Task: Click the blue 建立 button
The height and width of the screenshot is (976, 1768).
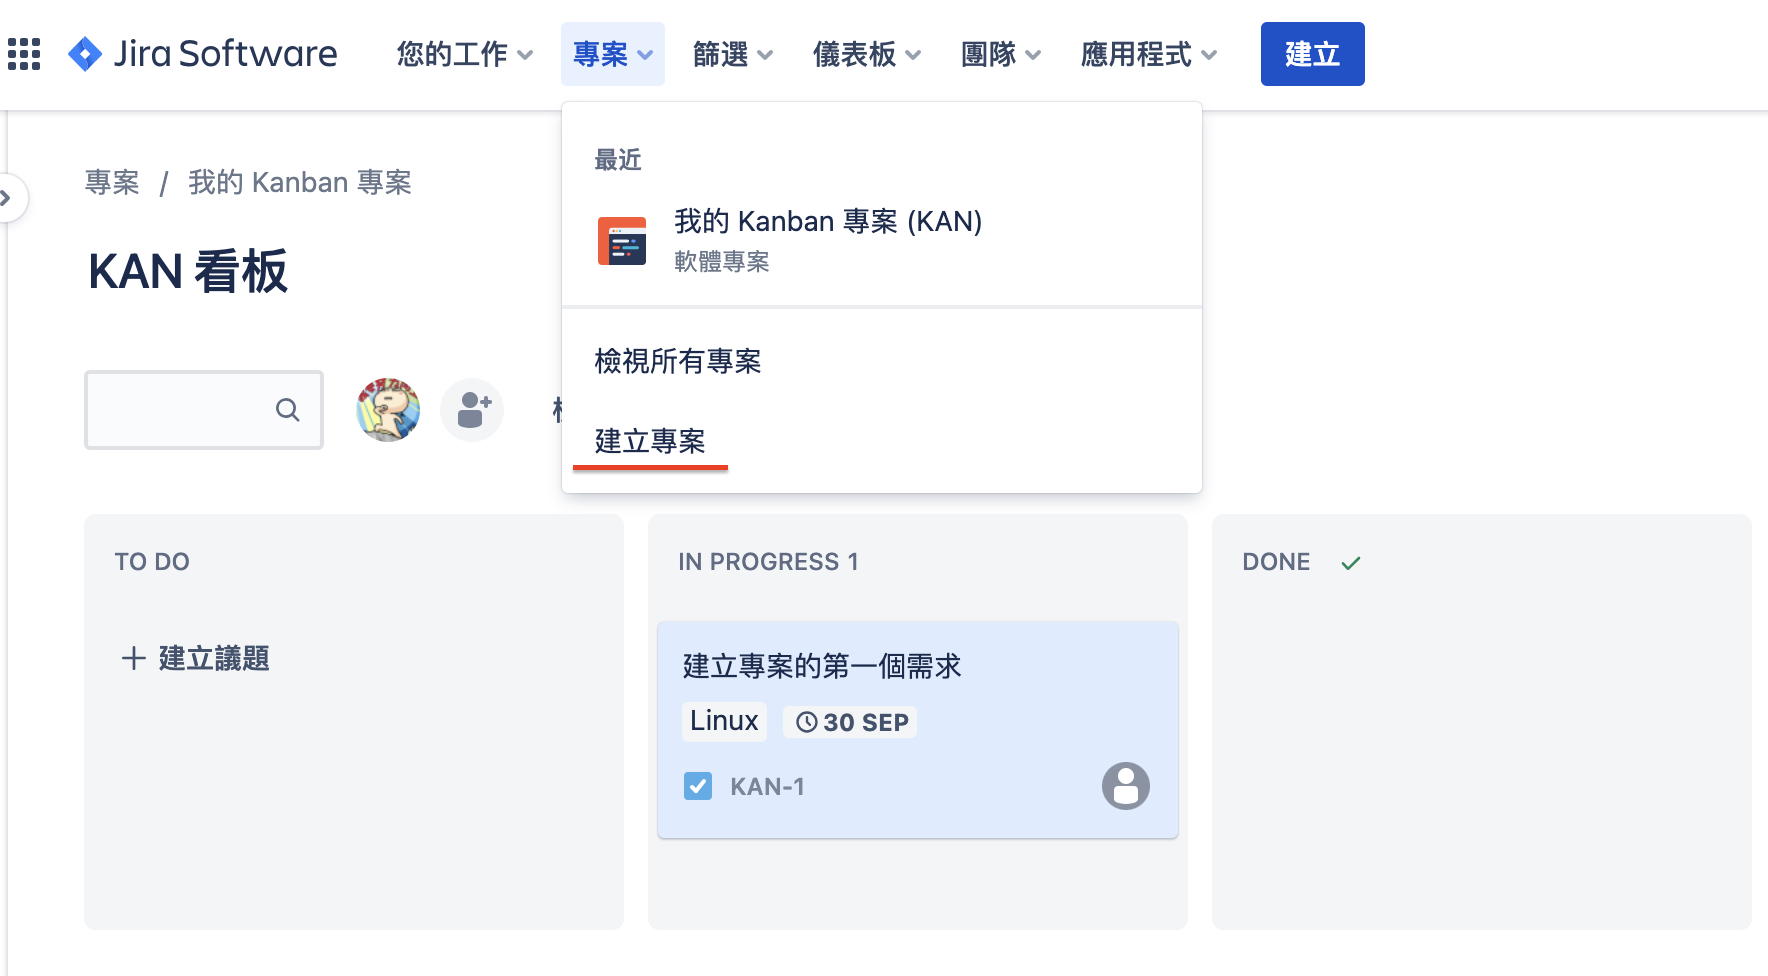Action: (x=1312, y=54)
